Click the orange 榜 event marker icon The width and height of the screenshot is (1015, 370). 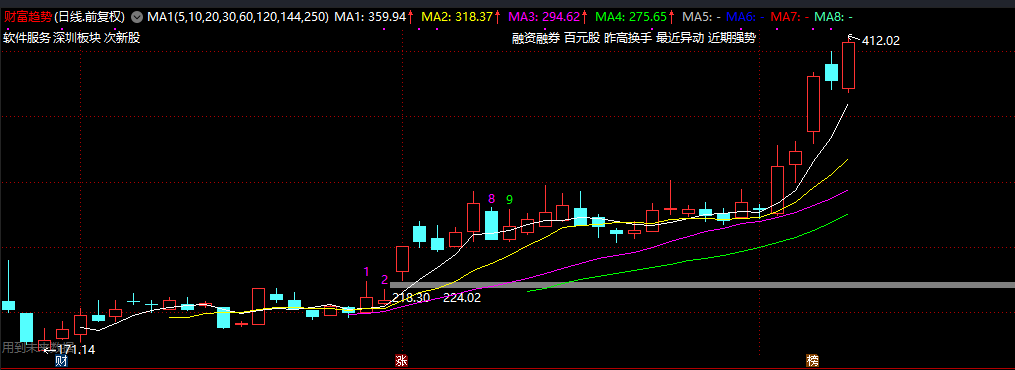(812, 360)
